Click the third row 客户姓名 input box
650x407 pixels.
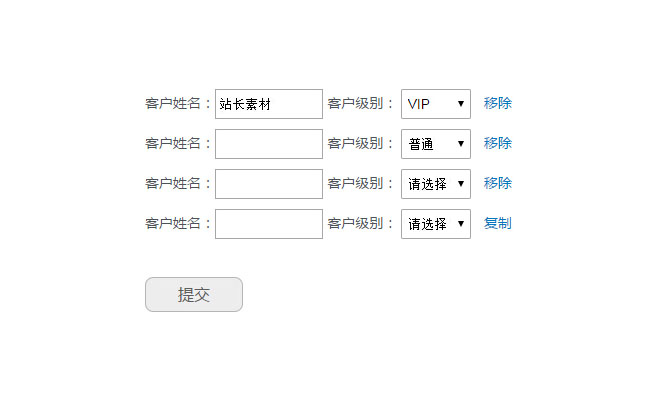coord(268,184)
